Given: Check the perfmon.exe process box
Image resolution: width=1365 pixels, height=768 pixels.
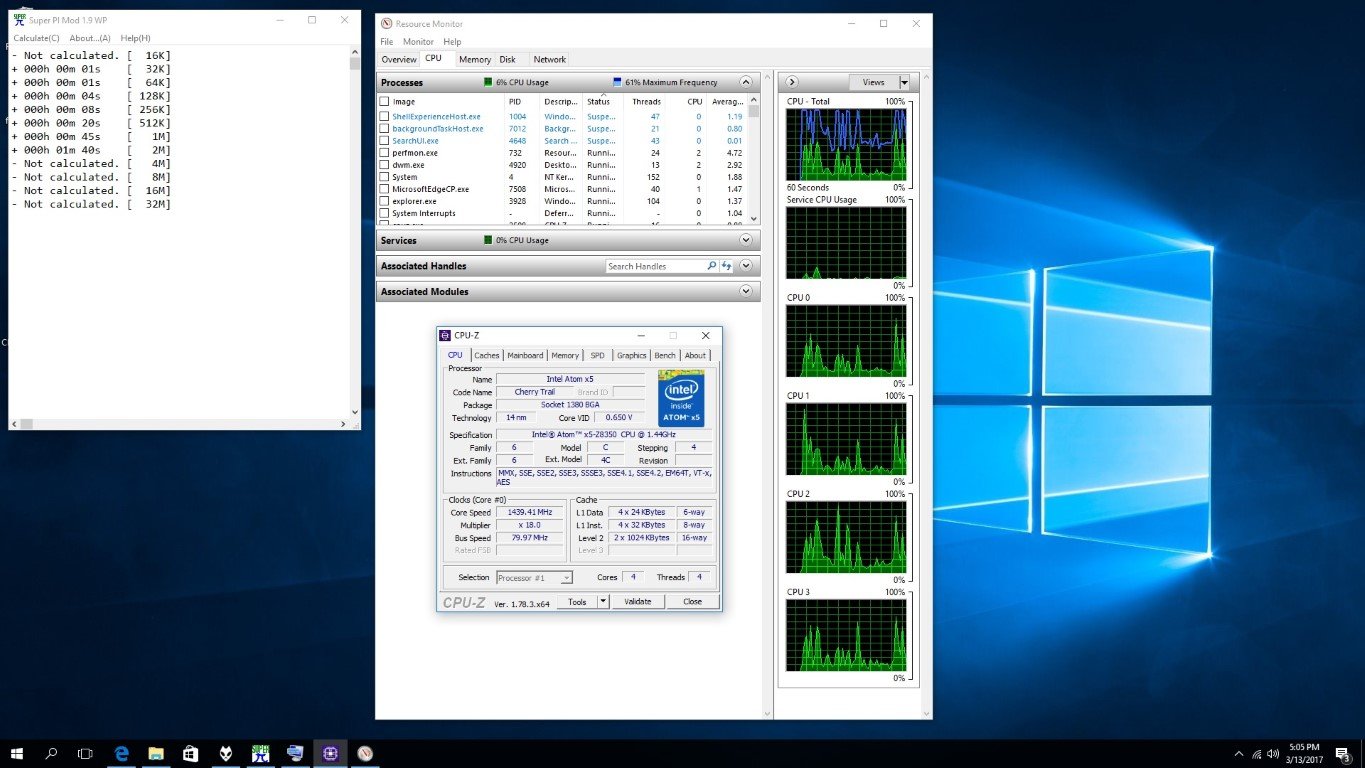Looking at the screenshot, I should [x=384, y=153].
